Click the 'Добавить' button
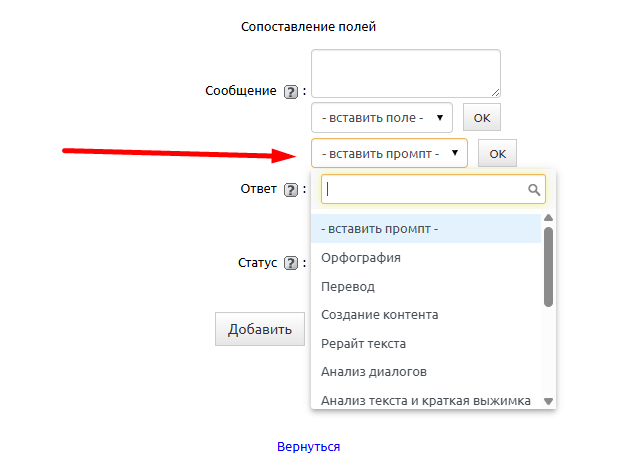635x464 pixels. pyautogui.click(x=260, y=329)
